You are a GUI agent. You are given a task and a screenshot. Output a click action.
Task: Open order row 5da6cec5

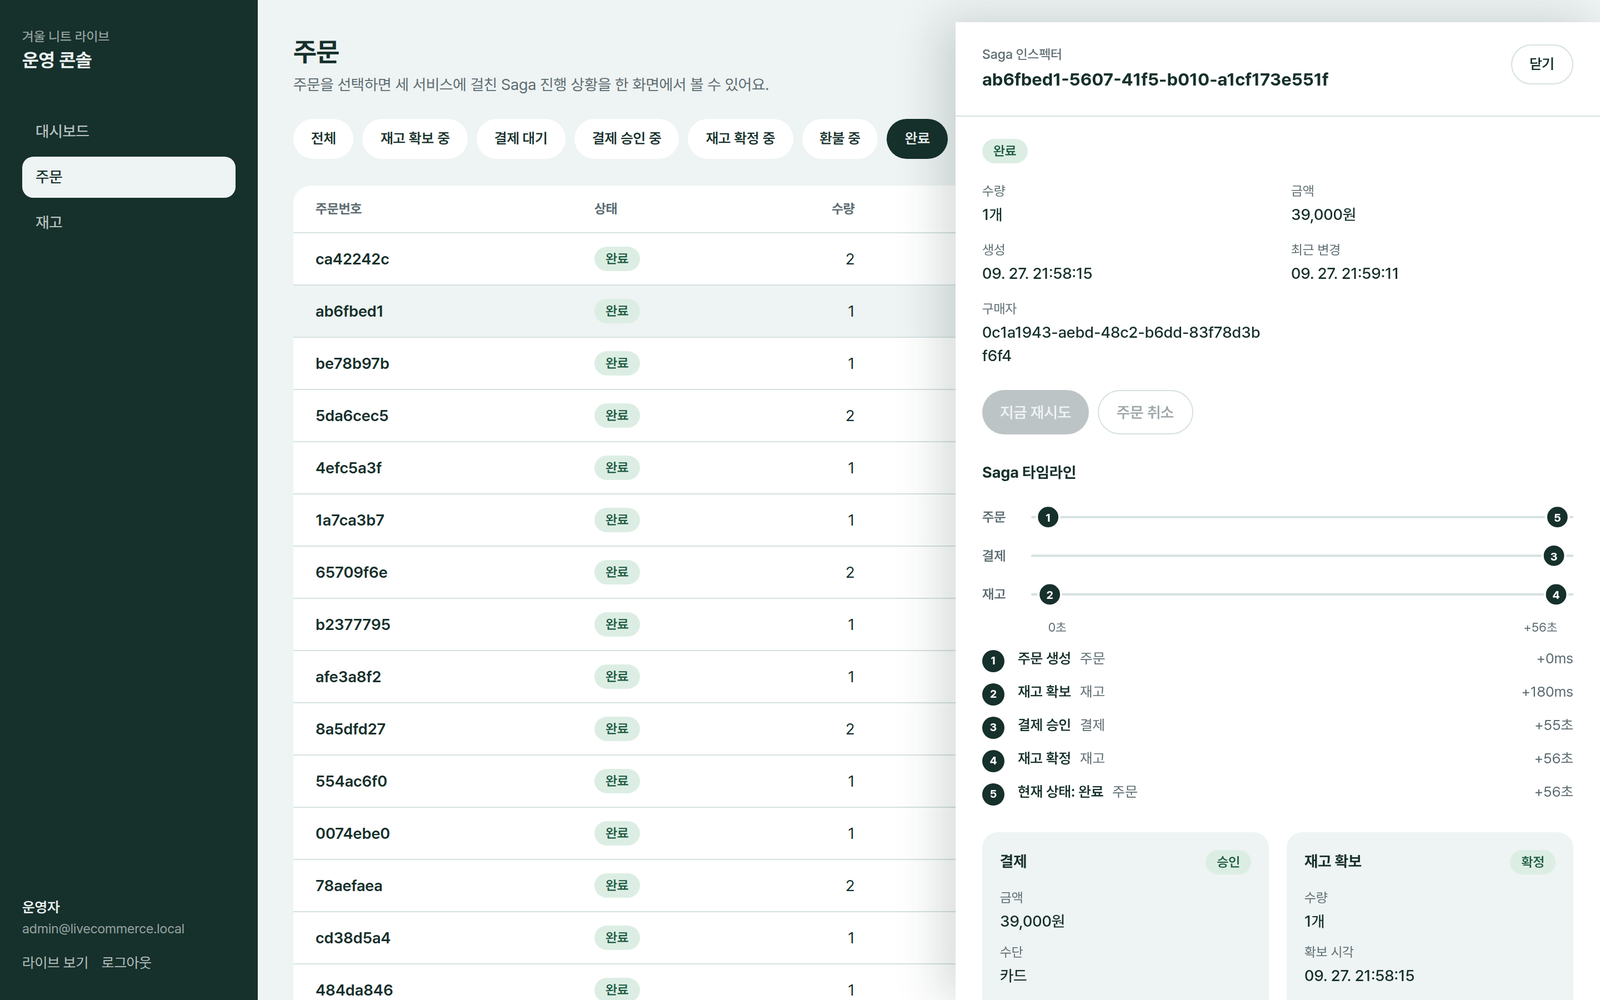coord(624,415)
